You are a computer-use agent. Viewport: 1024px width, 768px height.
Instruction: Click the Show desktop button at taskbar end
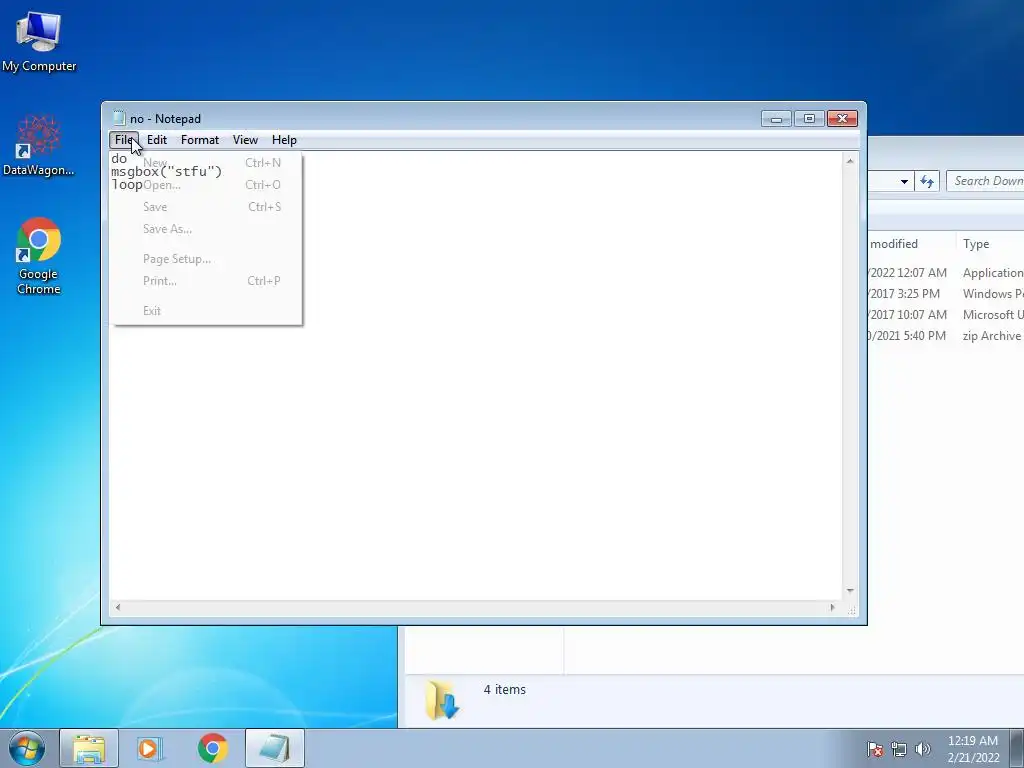[1017, 748]
